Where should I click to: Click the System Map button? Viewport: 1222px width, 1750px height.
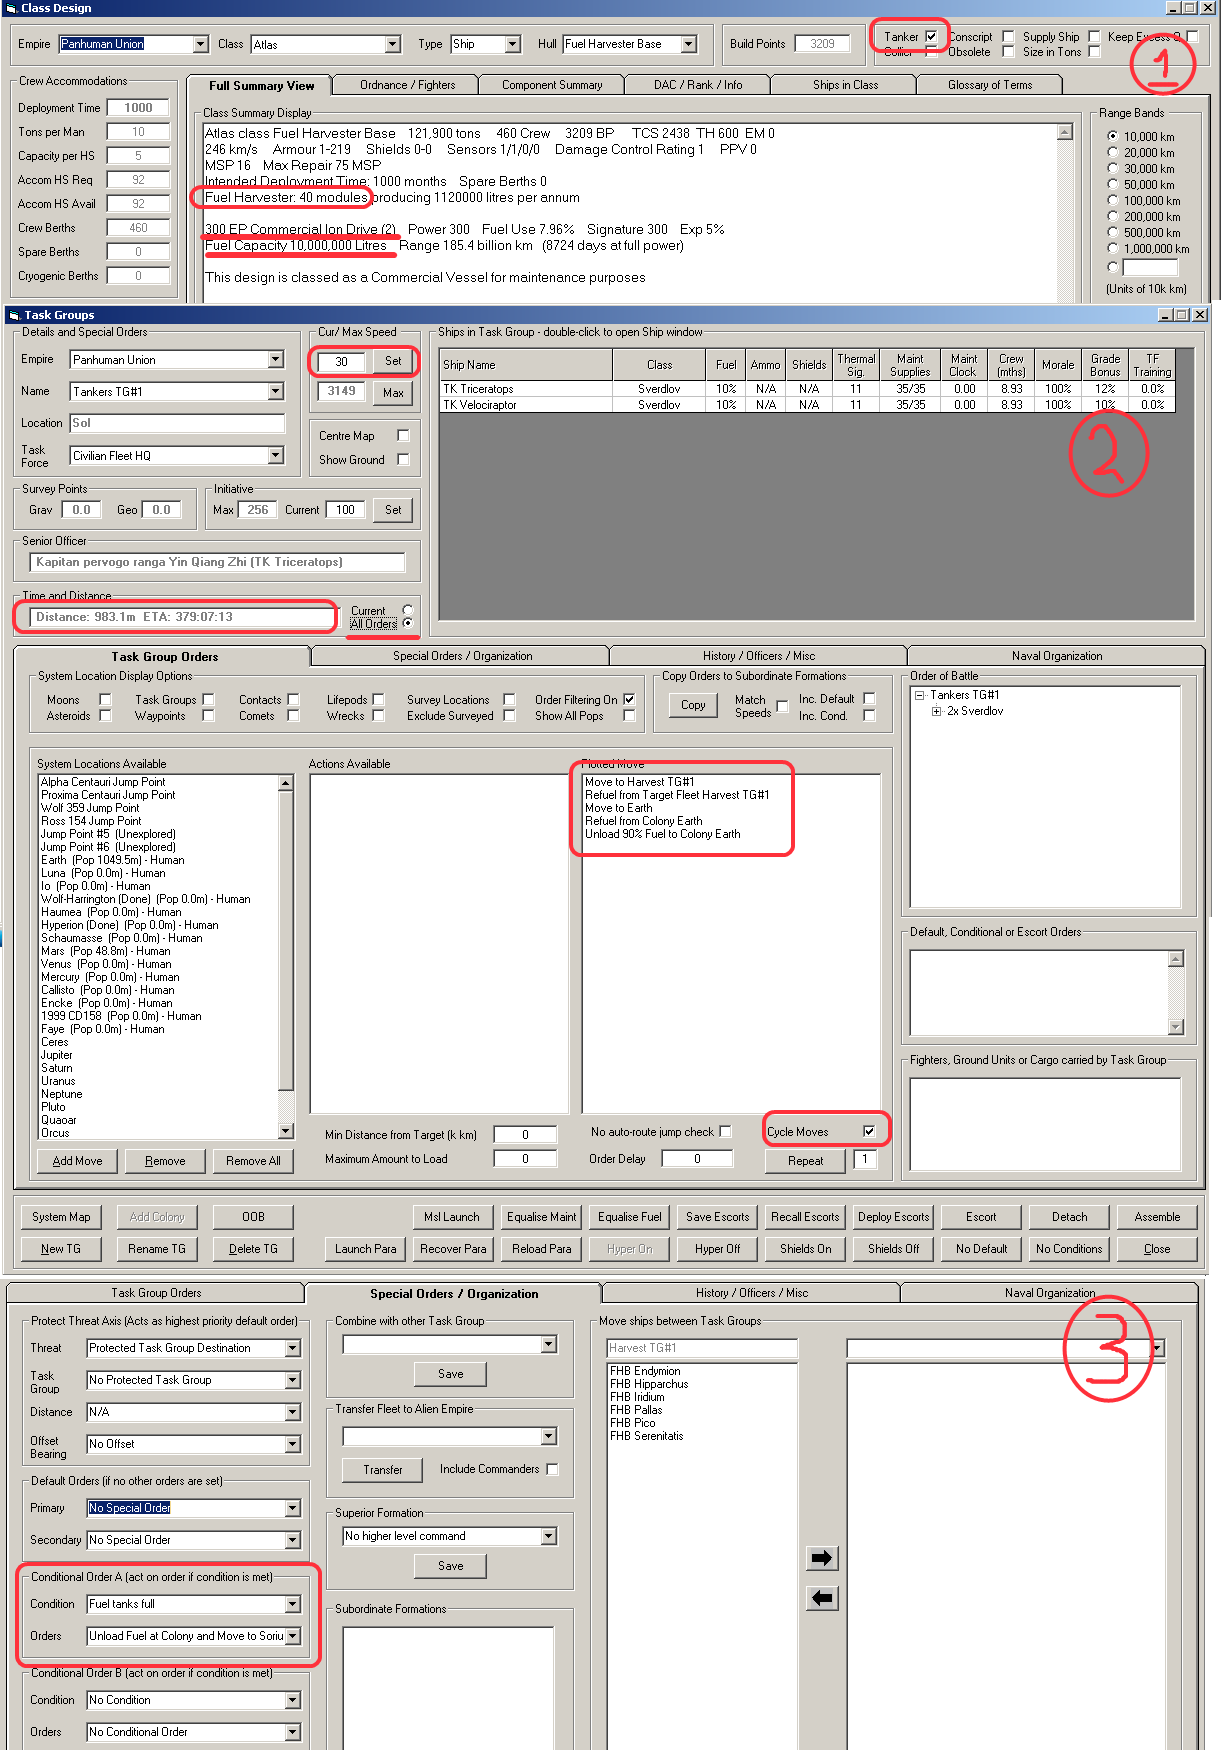[61, 1217]
